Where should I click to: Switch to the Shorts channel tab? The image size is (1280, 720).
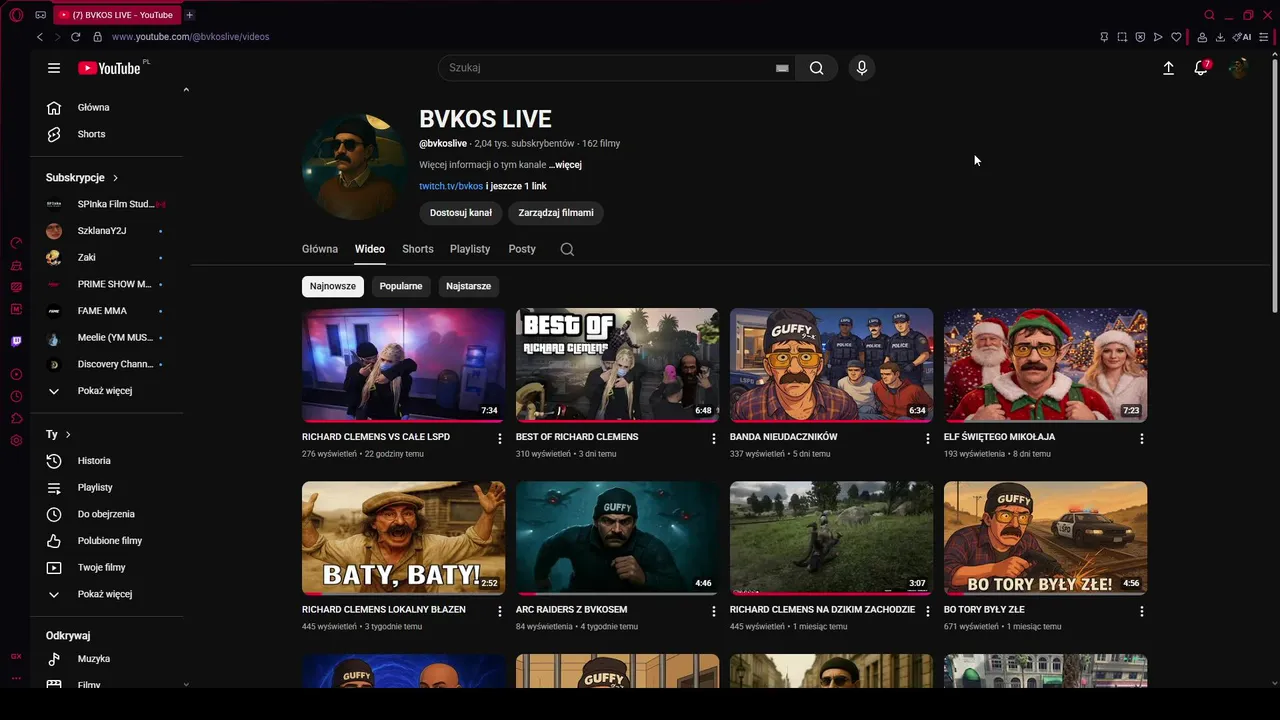coord(418,249)
